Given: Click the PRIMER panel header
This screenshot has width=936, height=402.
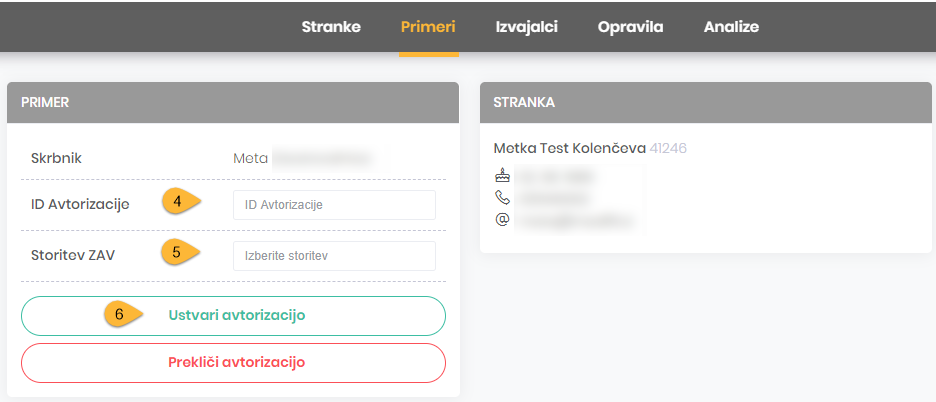Looking at the screenshot, I should click(x=232, y=102).
